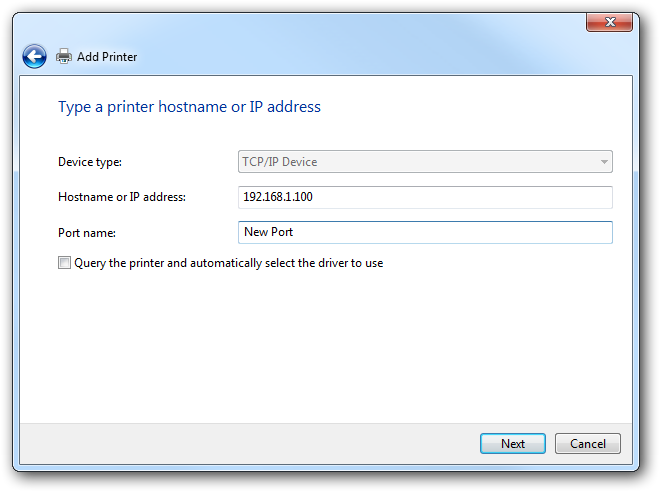Click inside the Hostname or IP address field
The image size is (660, 492).
click(425, 197)
